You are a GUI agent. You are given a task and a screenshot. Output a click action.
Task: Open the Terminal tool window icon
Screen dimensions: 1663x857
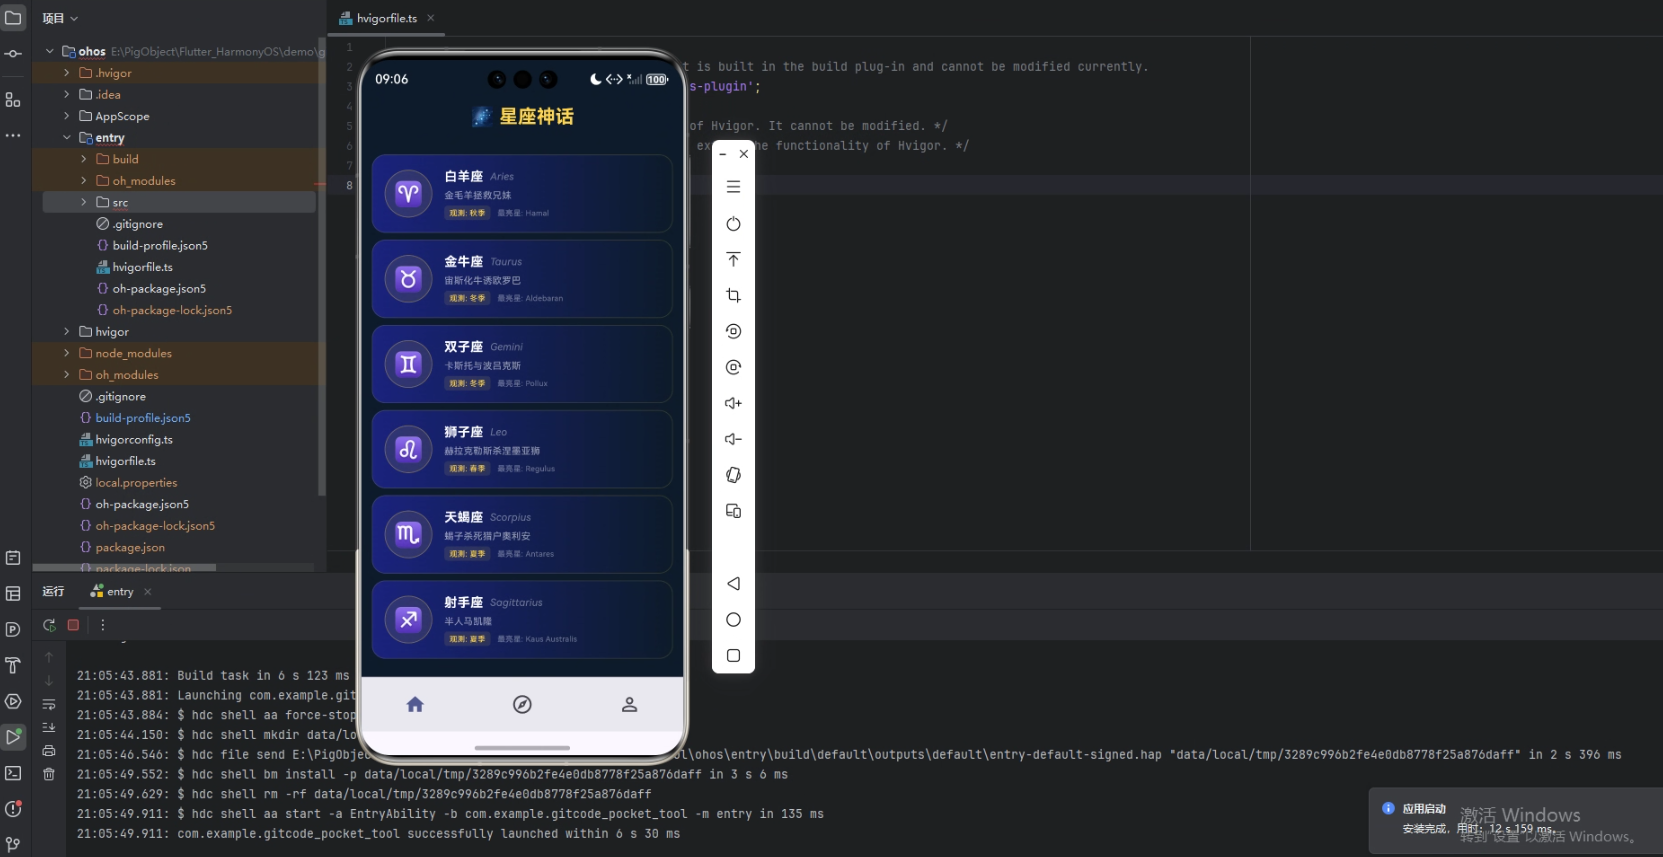(x=13, y=773)
